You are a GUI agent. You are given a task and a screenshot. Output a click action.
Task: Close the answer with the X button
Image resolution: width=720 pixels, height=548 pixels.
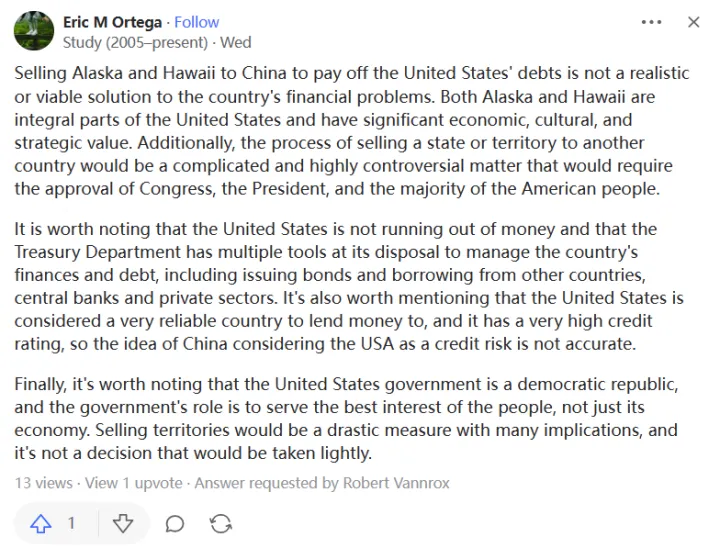694,22
